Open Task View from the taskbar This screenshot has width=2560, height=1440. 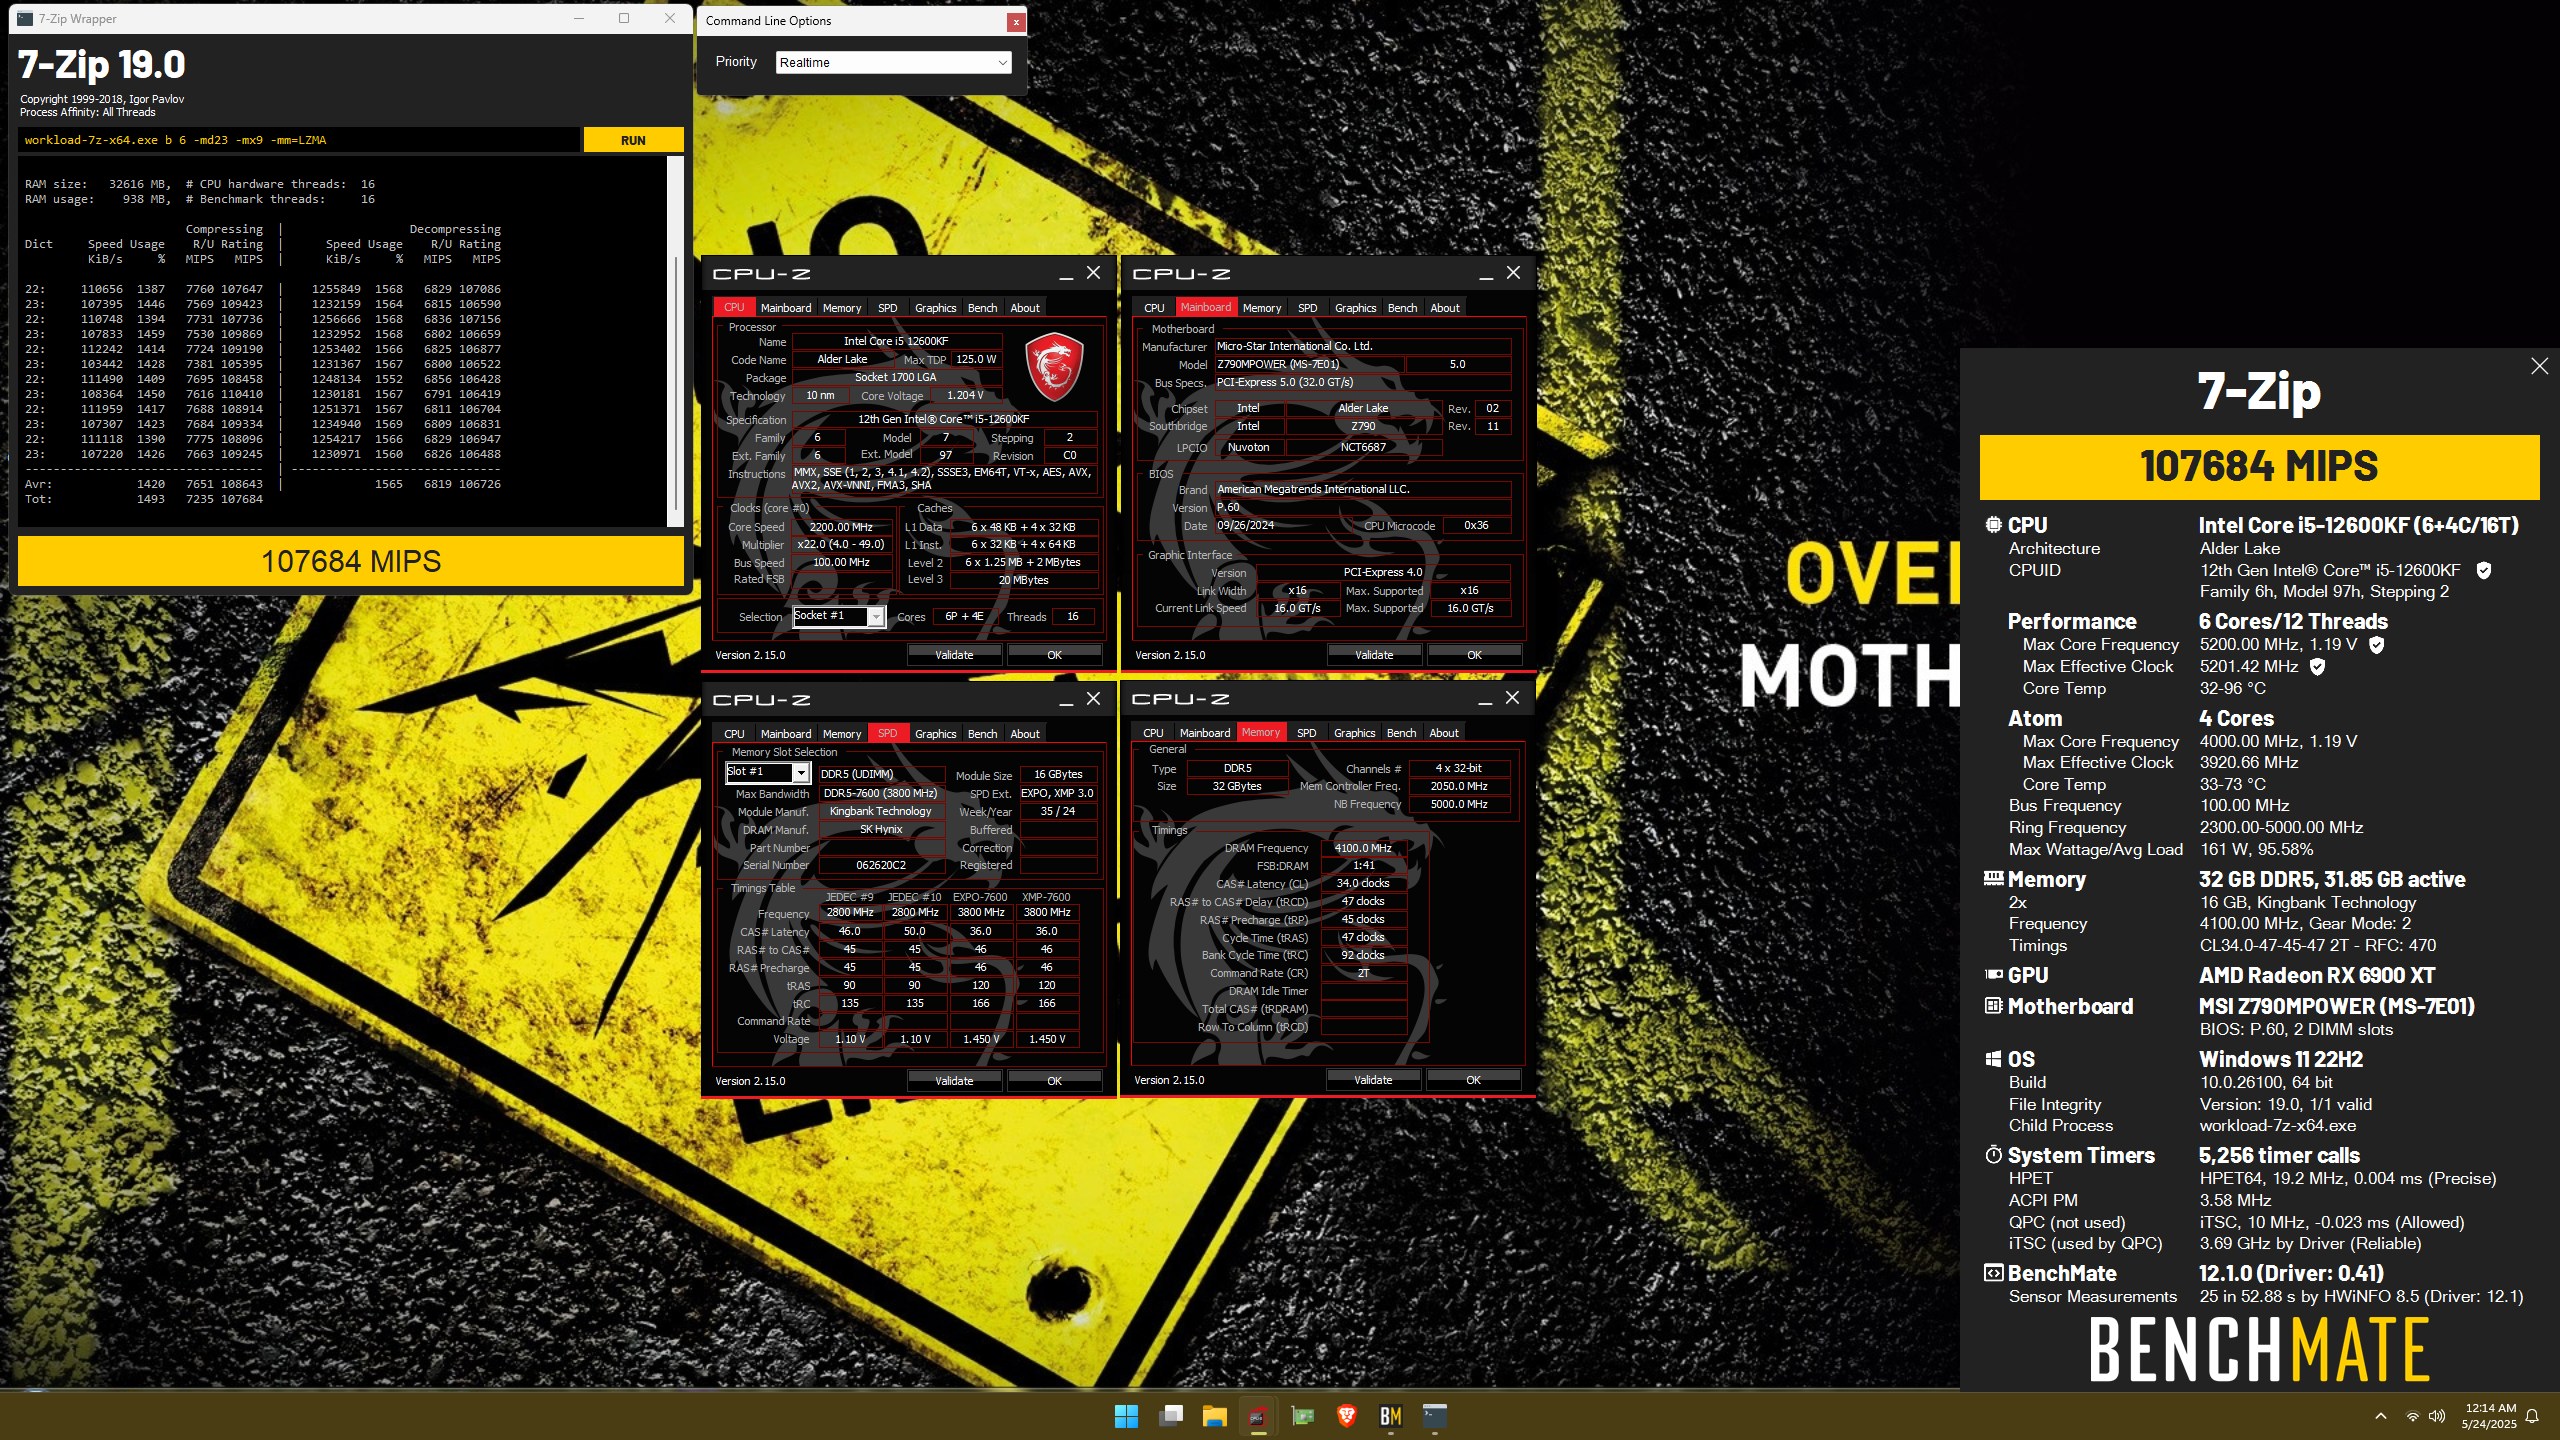(1170, 1416)
